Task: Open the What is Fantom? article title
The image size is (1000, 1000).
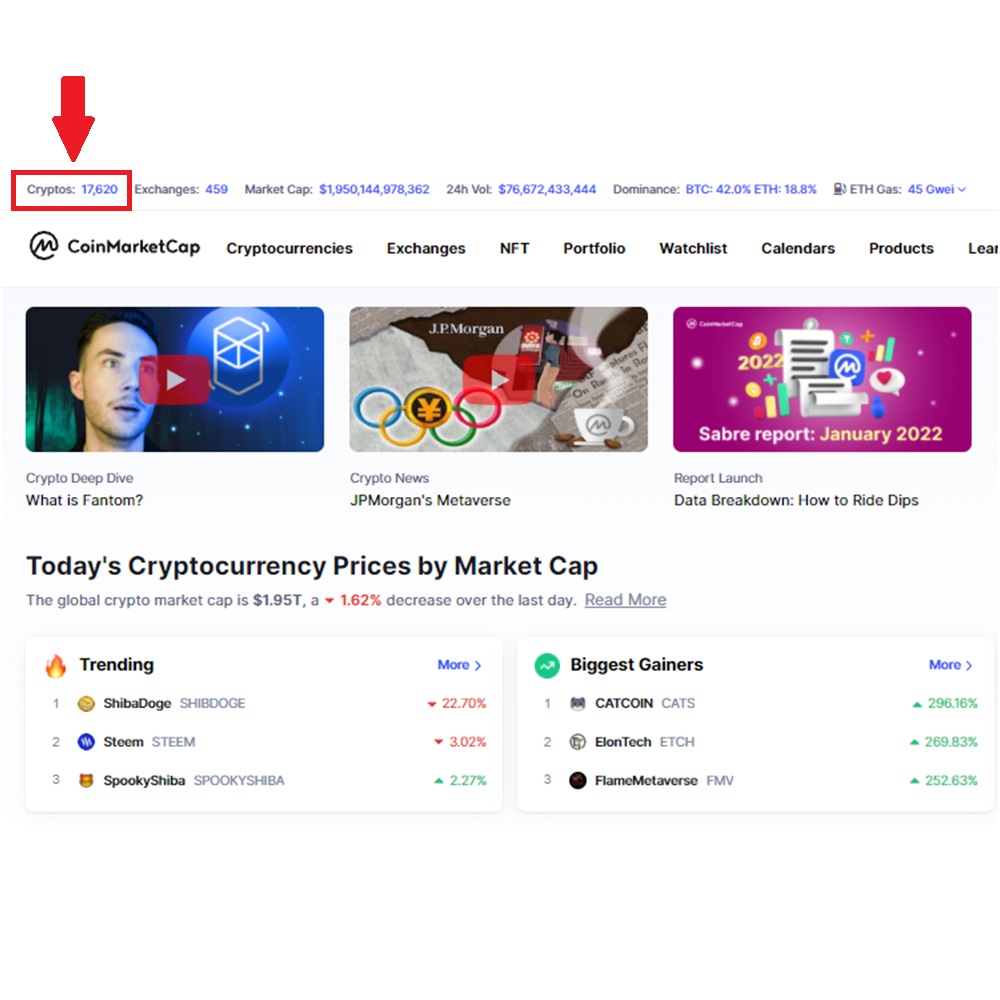Action: click(84, 500)
